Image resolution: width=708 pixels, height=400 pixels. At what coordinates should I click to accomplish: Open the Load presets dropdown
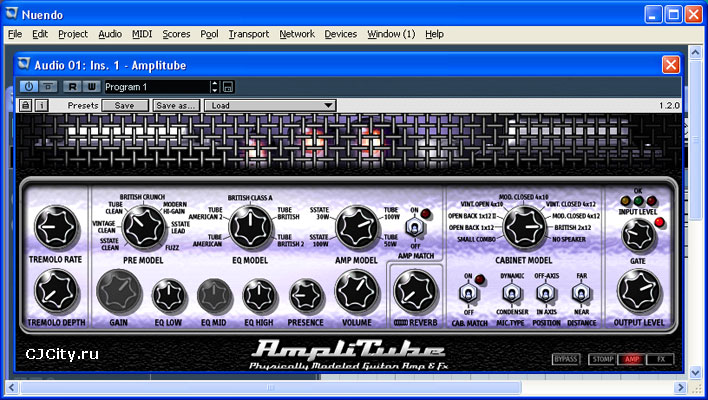pyautogui.click(x=270, y=106)
